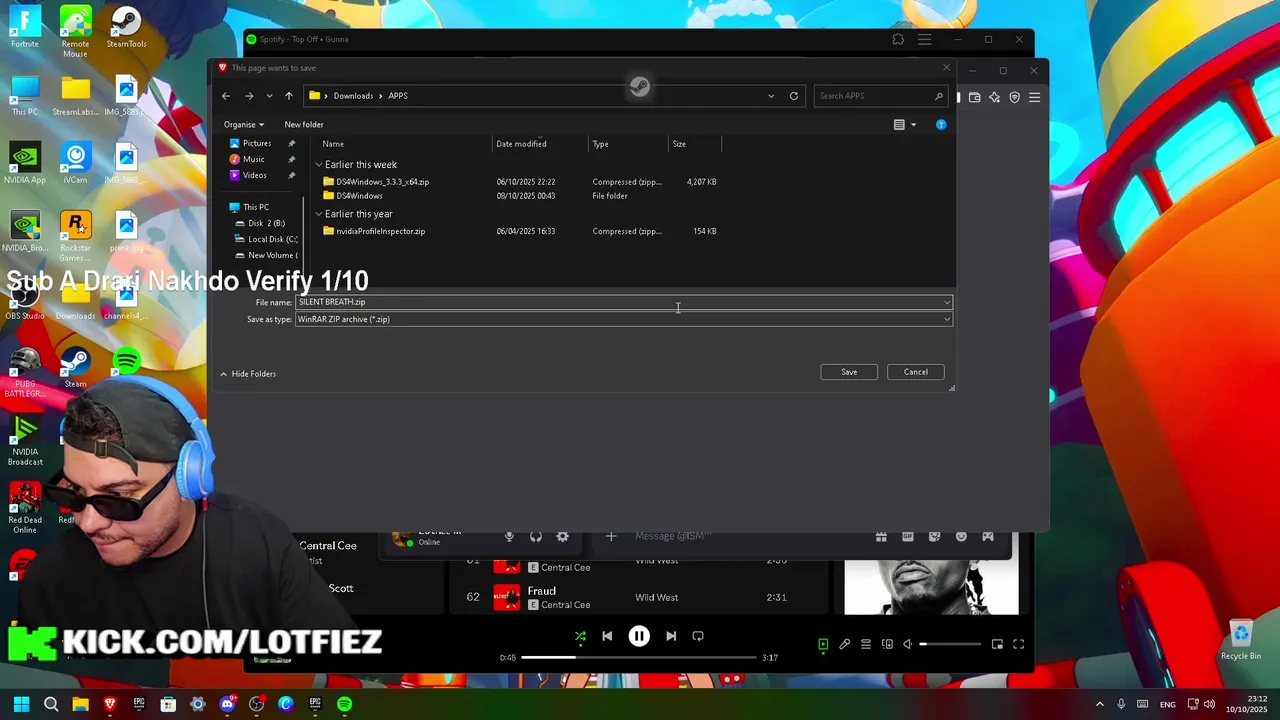Select This PC in navigation pane
Viewport: 1280px width, 720px height.
pyautogui.click(x=256, y=207)
